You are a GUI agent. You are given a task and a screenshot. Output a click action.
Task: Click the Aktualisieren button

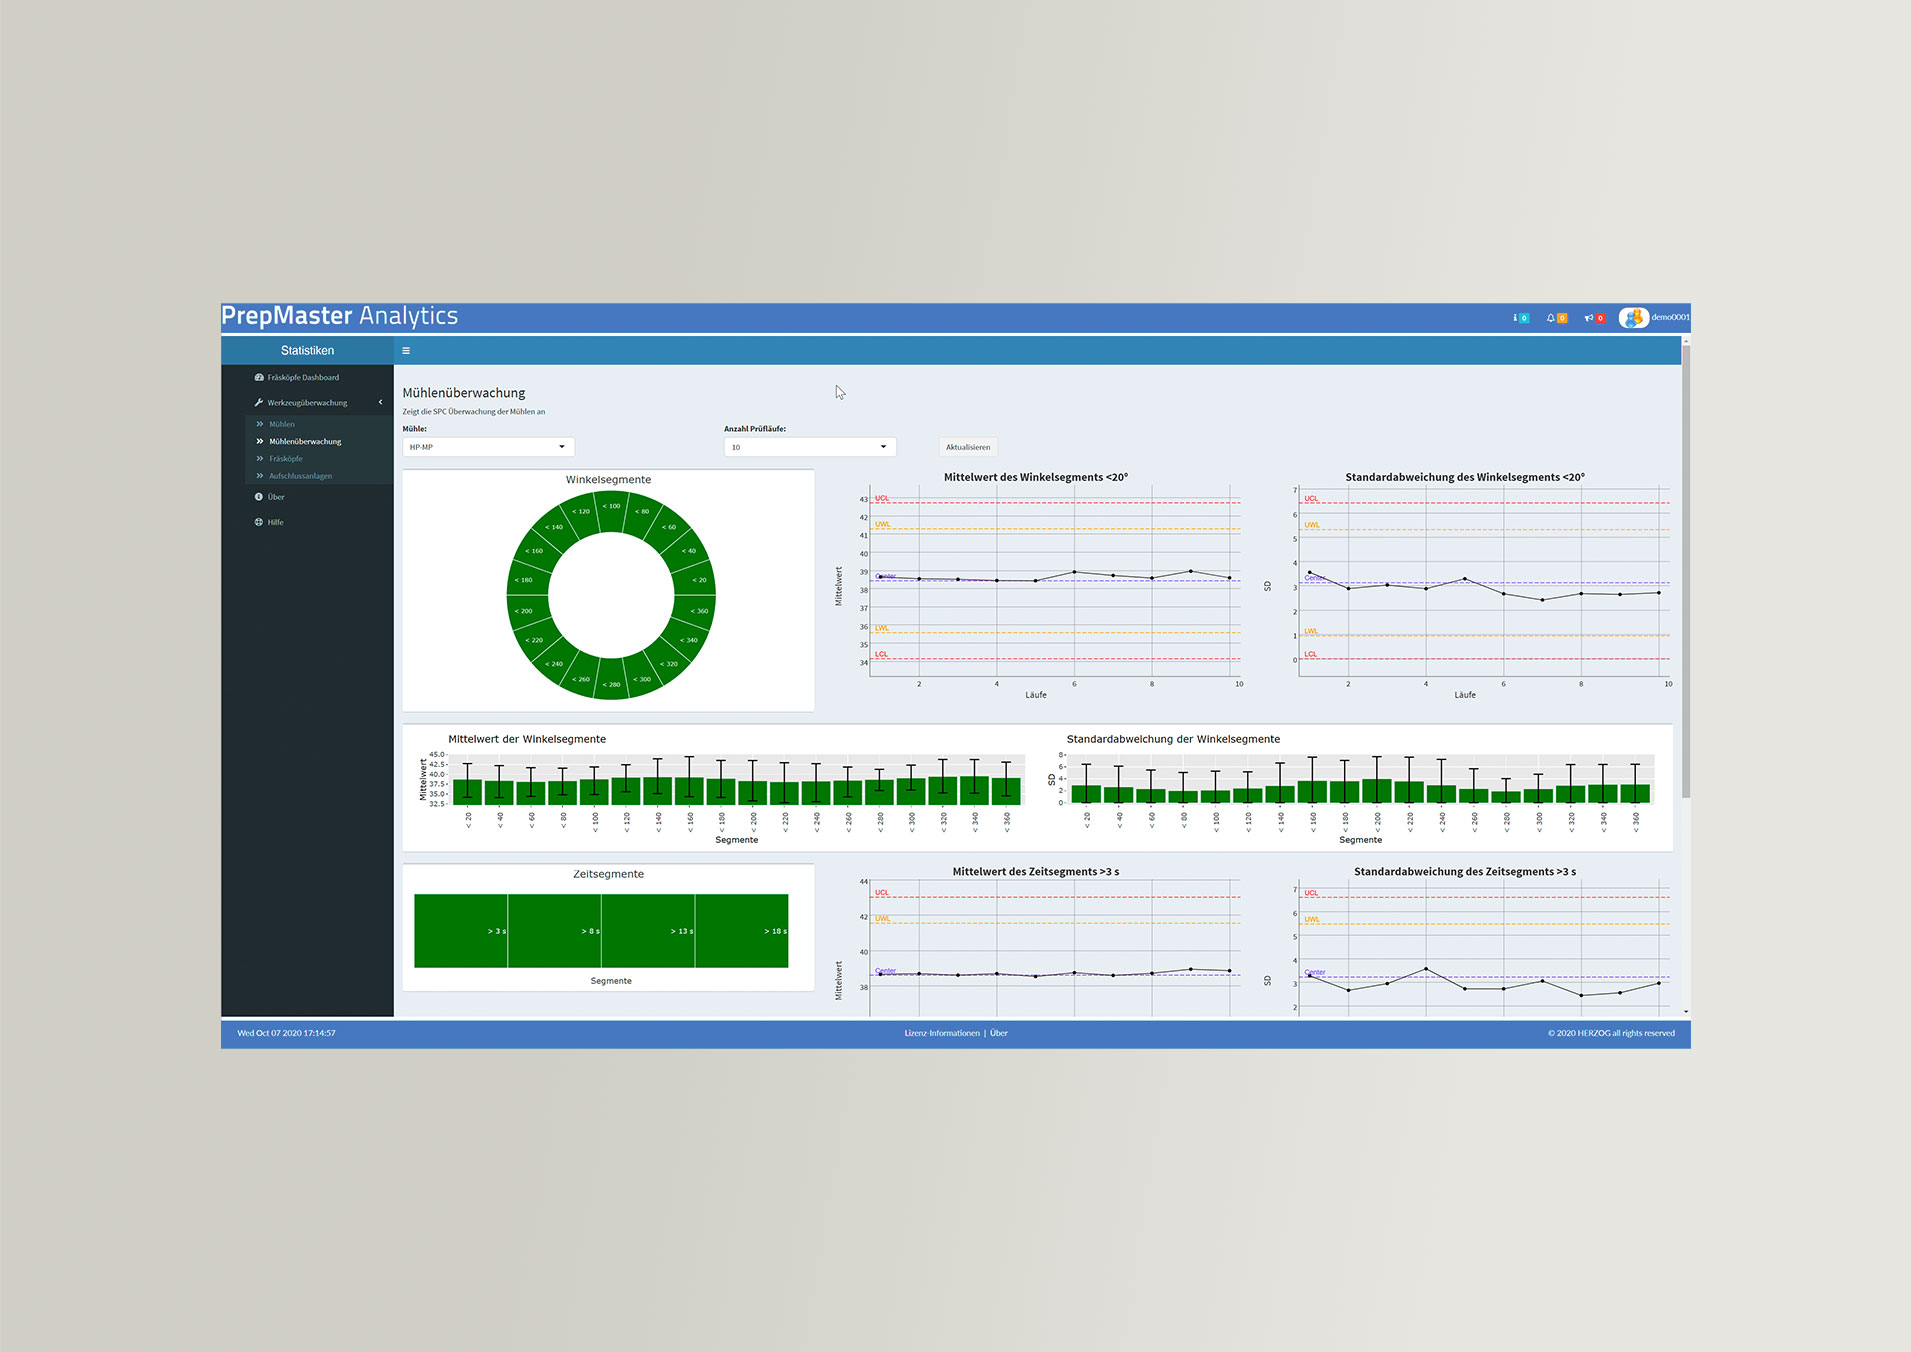point(968,447)
